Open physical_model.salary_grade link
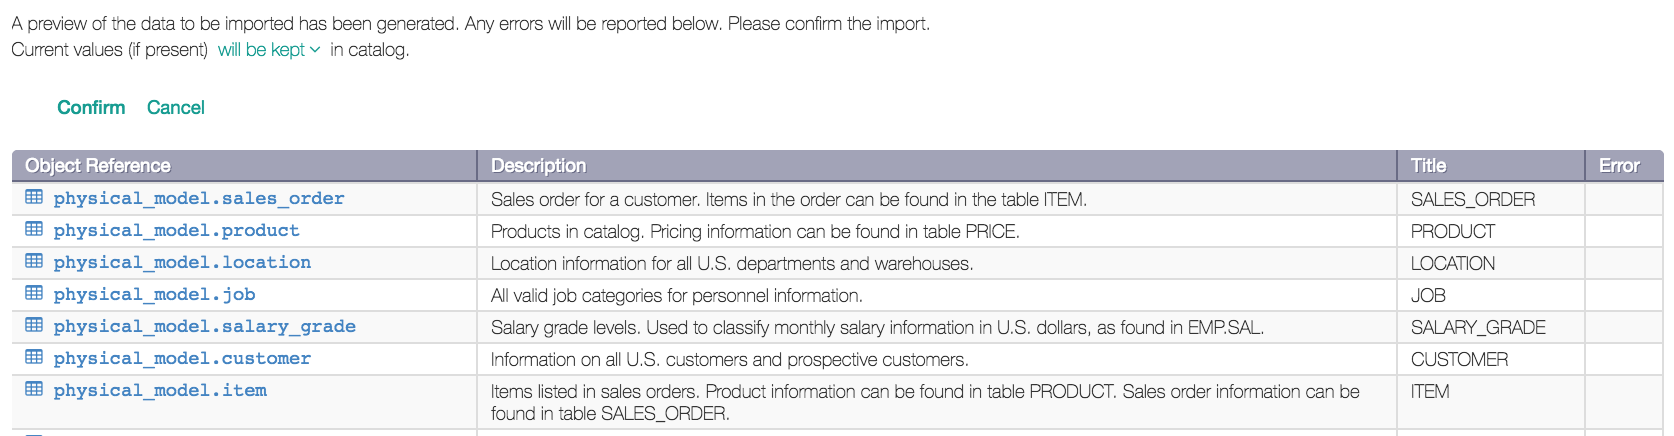Image resolution: width=1674 pixels, height=436 pixels. click(205, 326)
